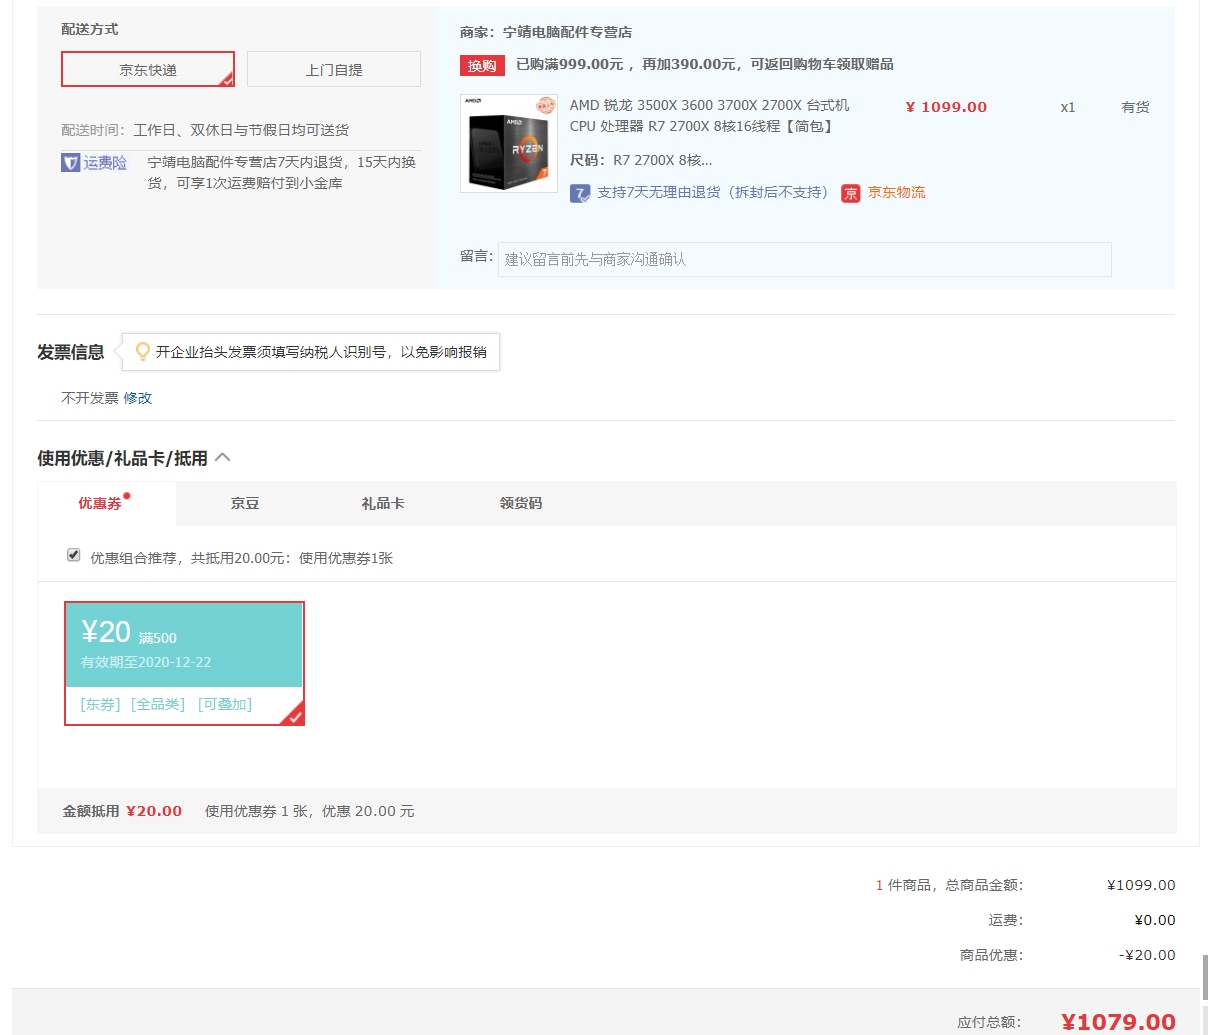
Task: Click the 不开发票 invoice status text
Action: pos(90,398)
